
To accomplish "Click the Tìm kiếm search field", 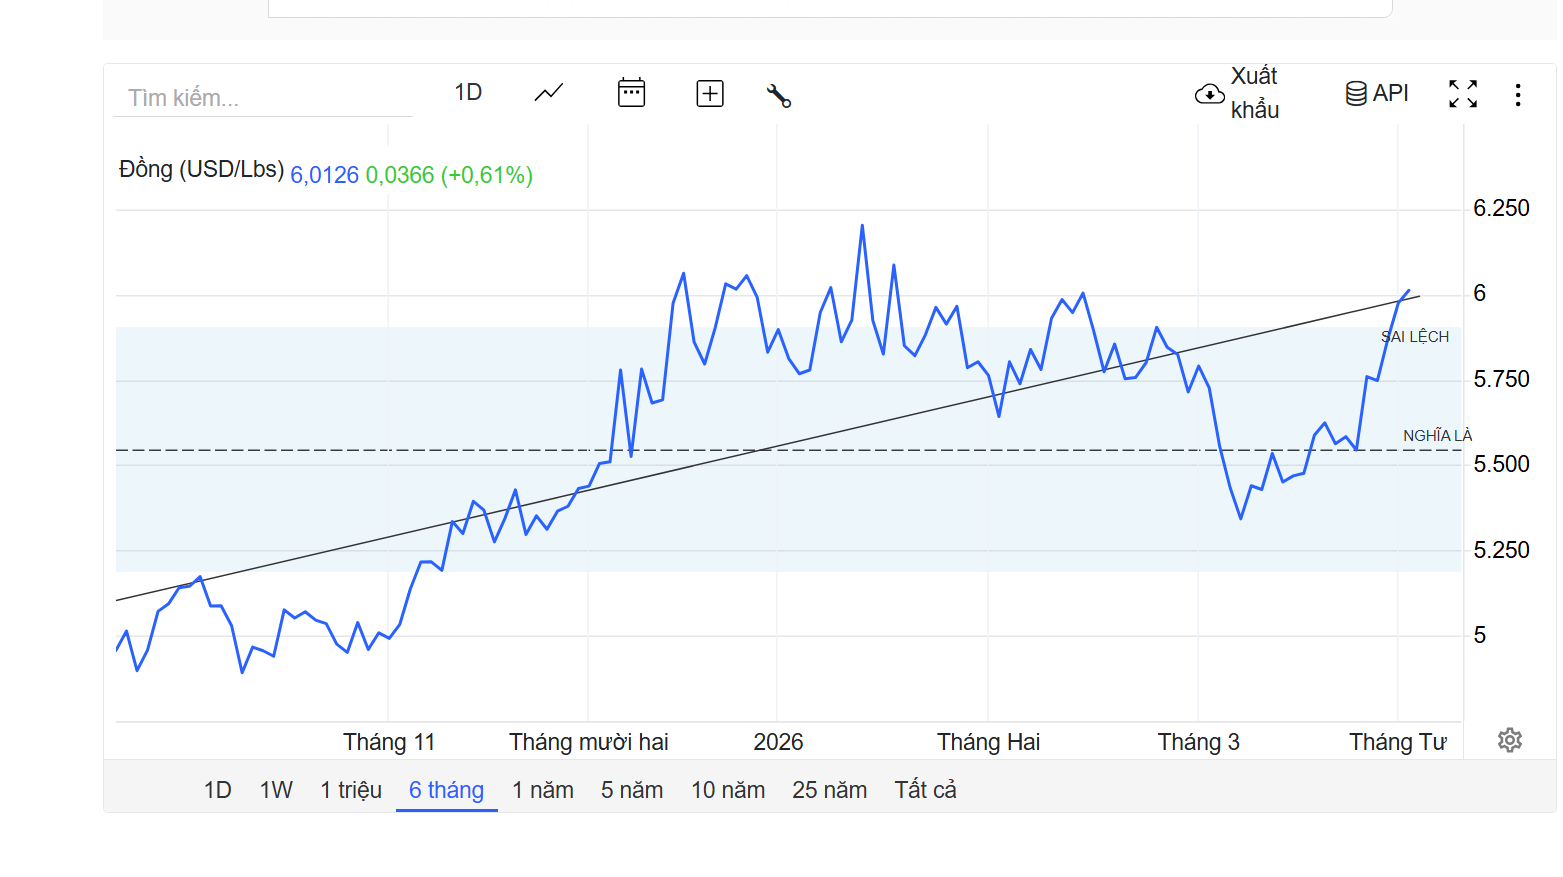I will (262, 98).
